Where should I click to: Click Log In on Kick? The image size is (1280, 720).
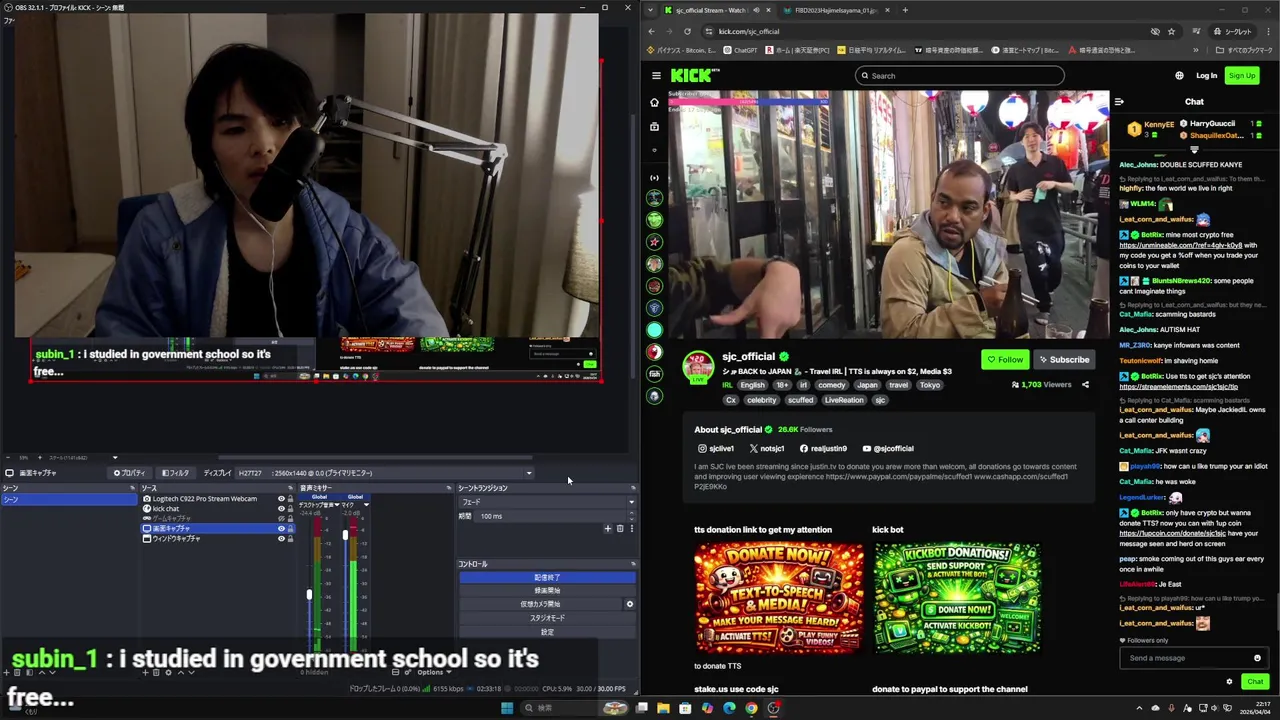(x=1206, y=76)
